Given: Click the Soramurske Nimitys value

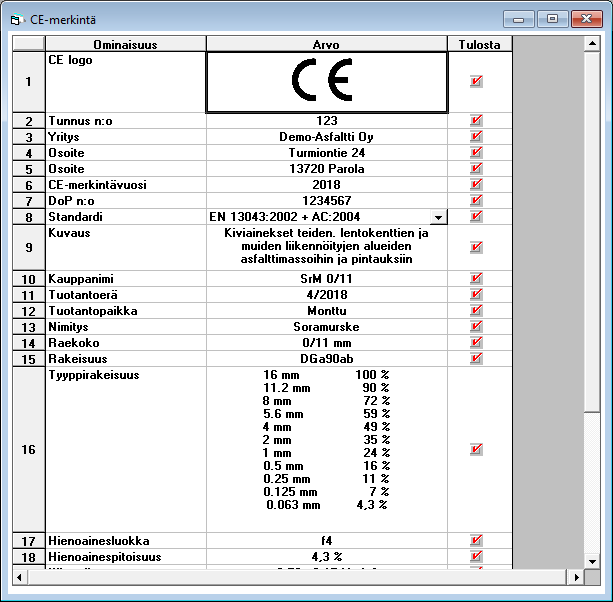Looking at the screenshot, I should click(x=326, y=327).
